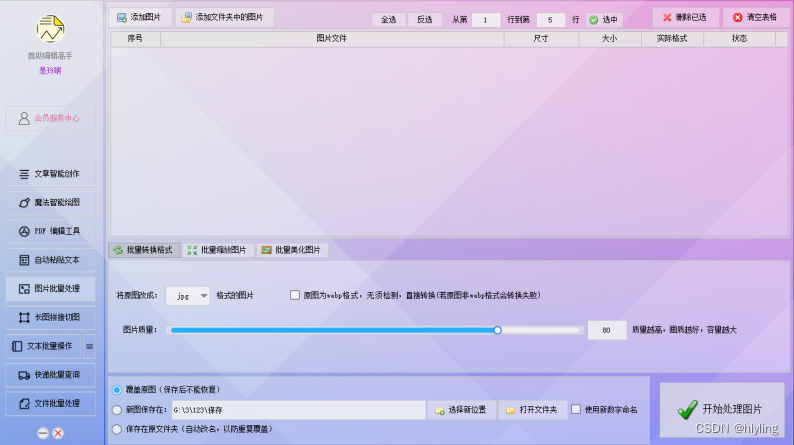Click the brush icon of 魔法智能绘图

(24, 203)
